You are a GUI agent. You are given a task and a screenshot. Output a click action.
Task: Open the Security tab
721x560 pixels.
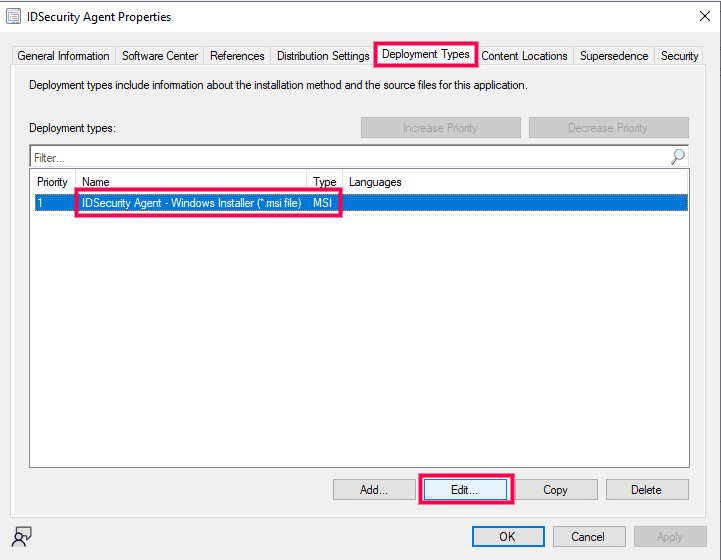point(679,56)
